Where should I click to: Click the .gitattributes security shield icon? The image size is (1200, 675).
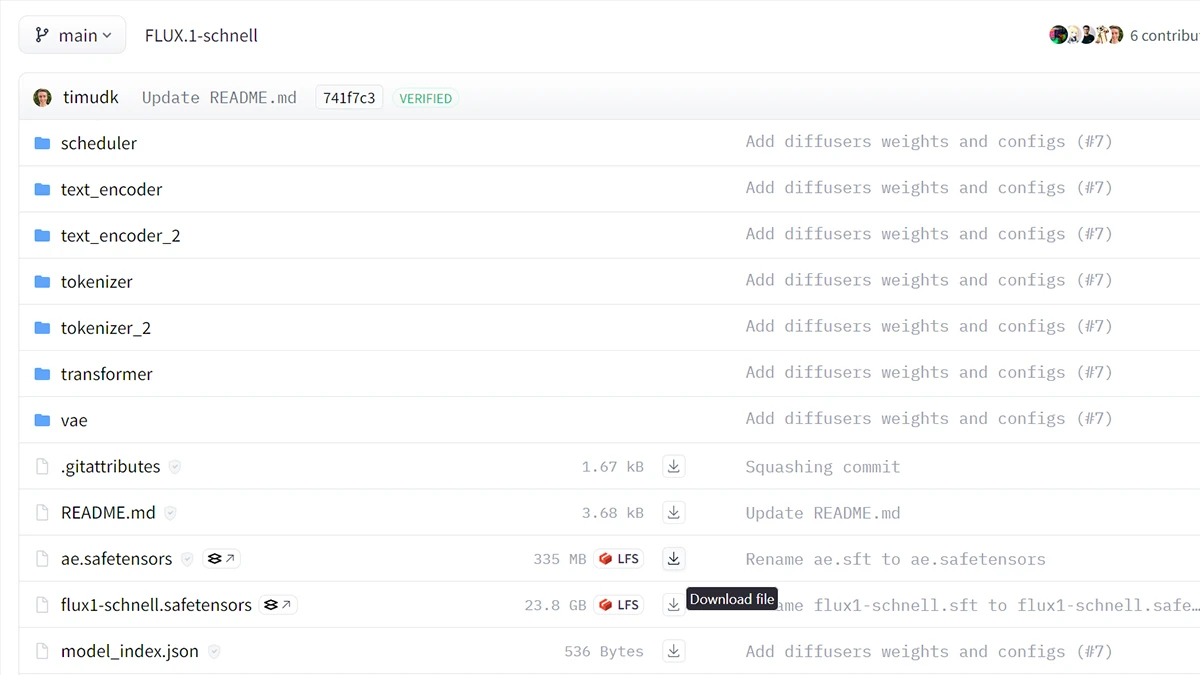(x=175, y=467)
